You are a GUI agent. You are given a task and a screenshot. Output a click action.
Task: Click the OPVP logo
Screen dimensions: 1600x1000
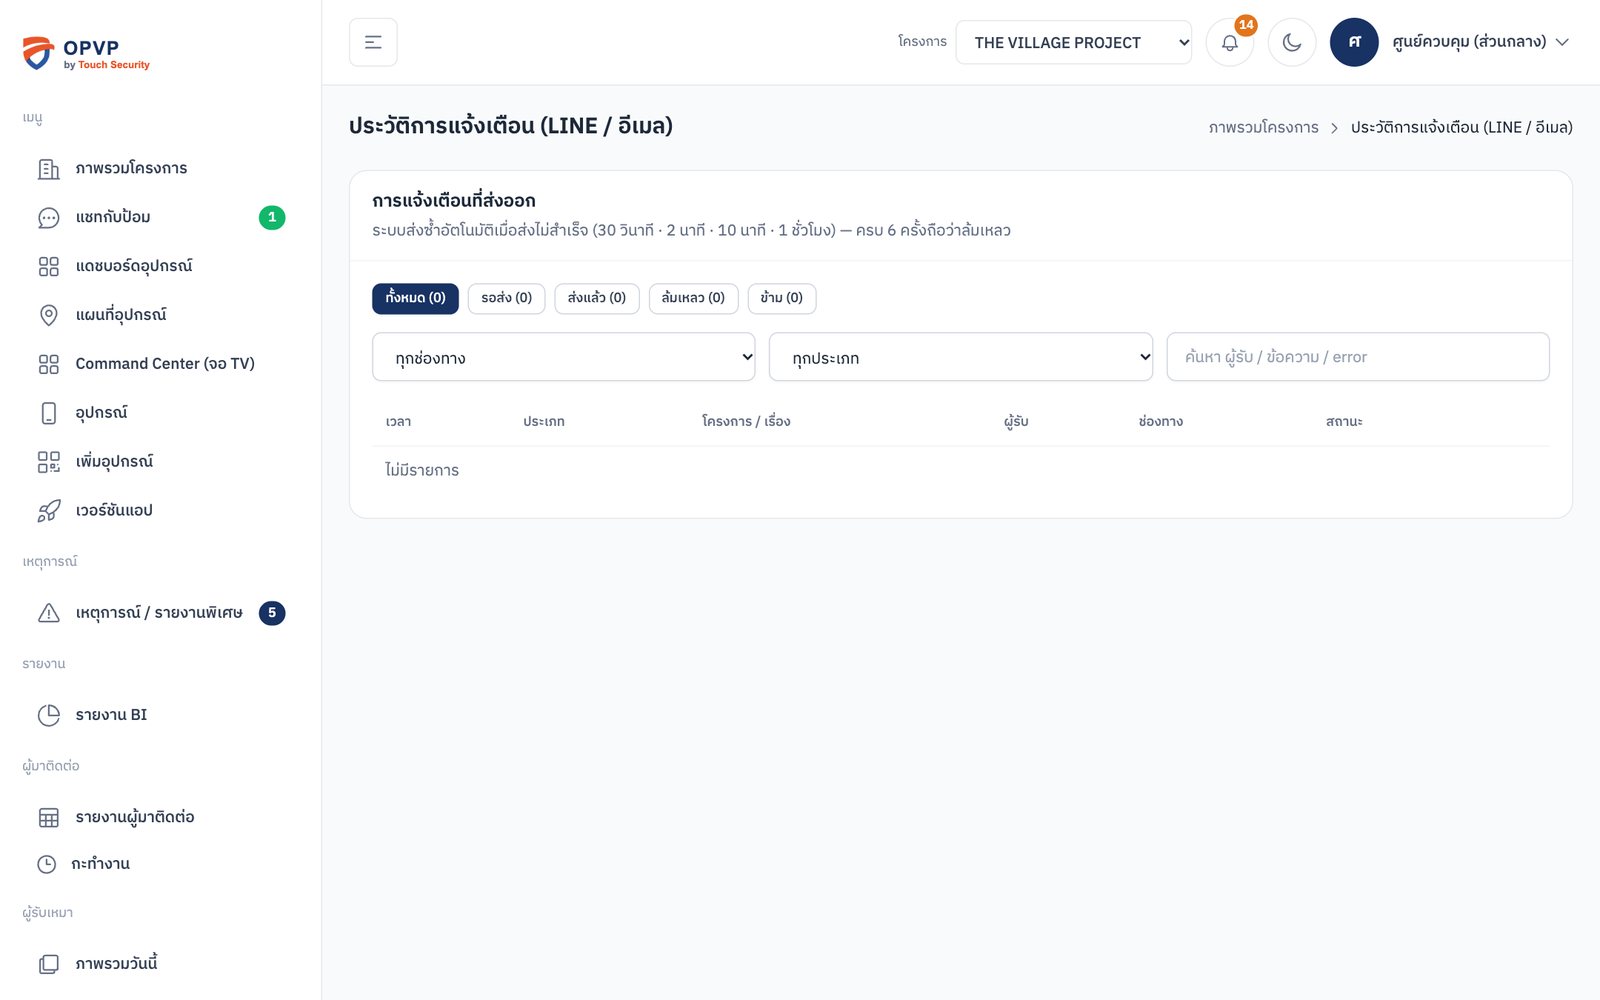tap(86, 54)
